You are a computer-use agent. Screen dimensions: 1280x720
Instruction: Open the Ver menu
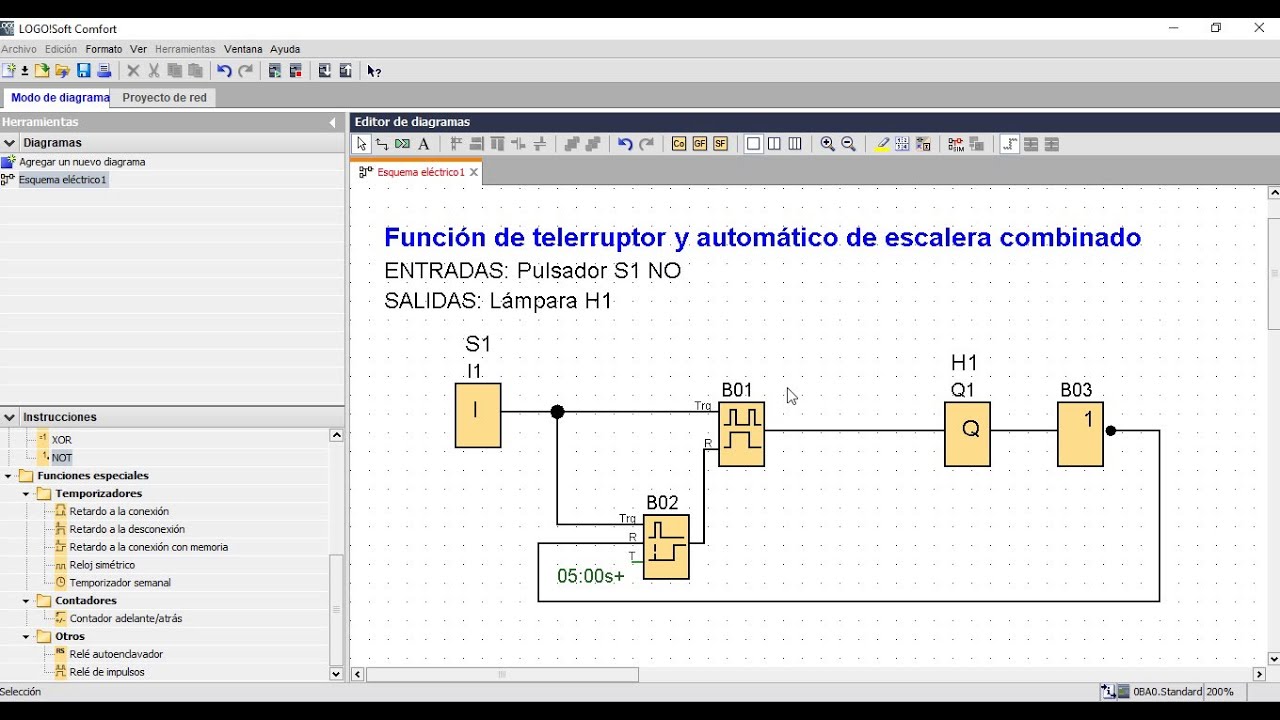point(139,49)
